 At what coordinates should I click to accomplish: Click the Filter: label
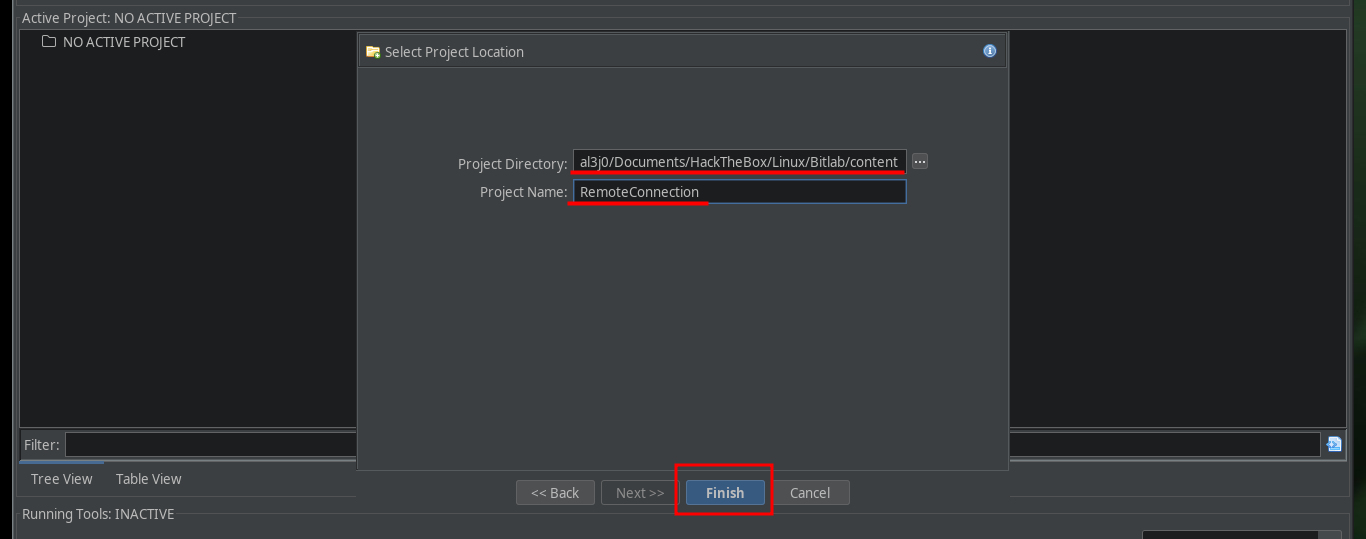[x=42, y=445]
